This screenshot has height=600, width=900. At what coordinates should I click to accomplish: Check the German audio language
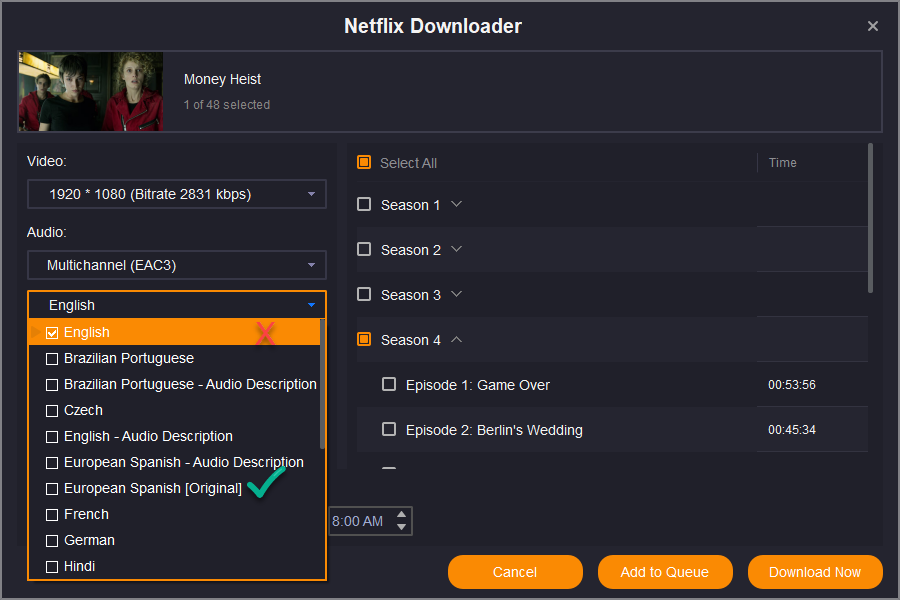[52, 541]
